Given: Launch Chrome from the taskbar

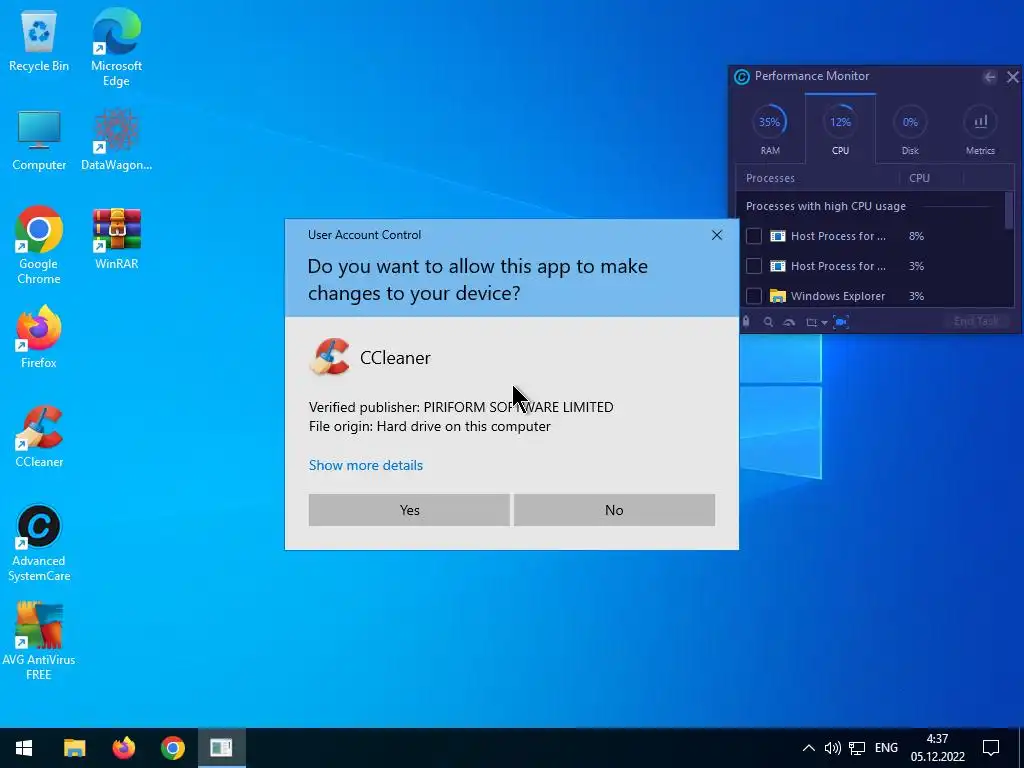Looking at the screenshot, I should [172, 748].
